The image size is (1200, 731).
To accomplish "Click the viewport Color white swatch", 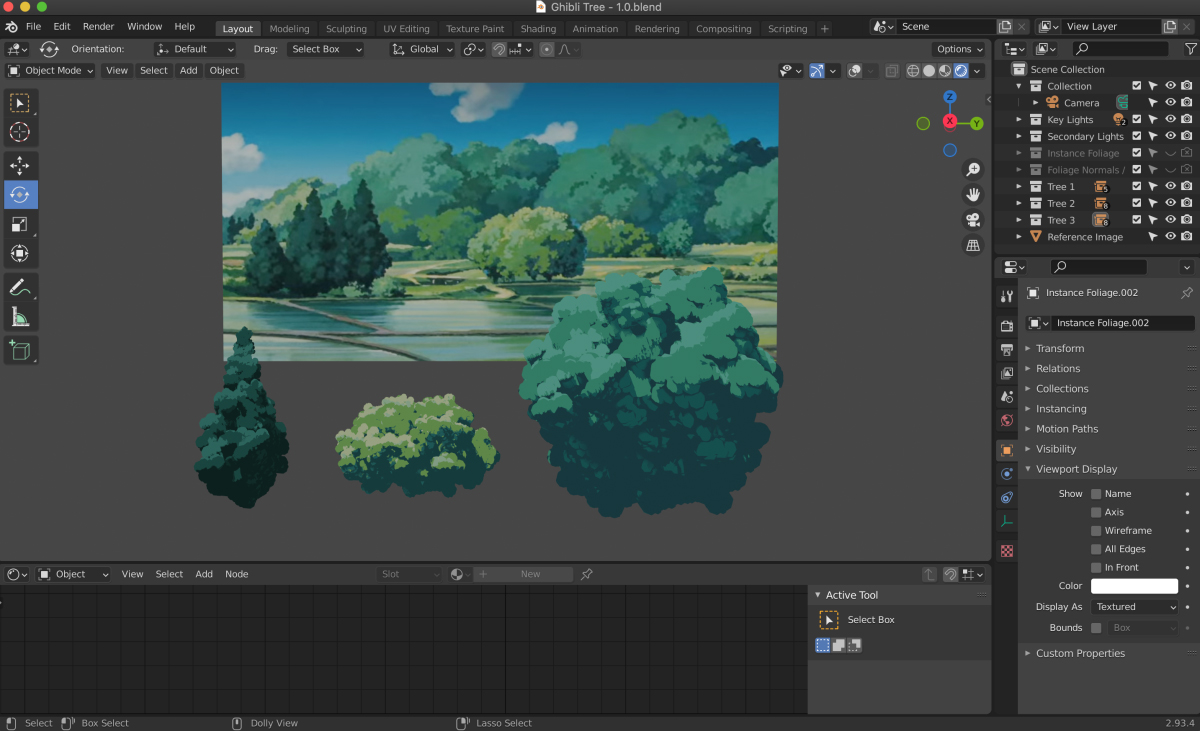I will (1134, 587).
